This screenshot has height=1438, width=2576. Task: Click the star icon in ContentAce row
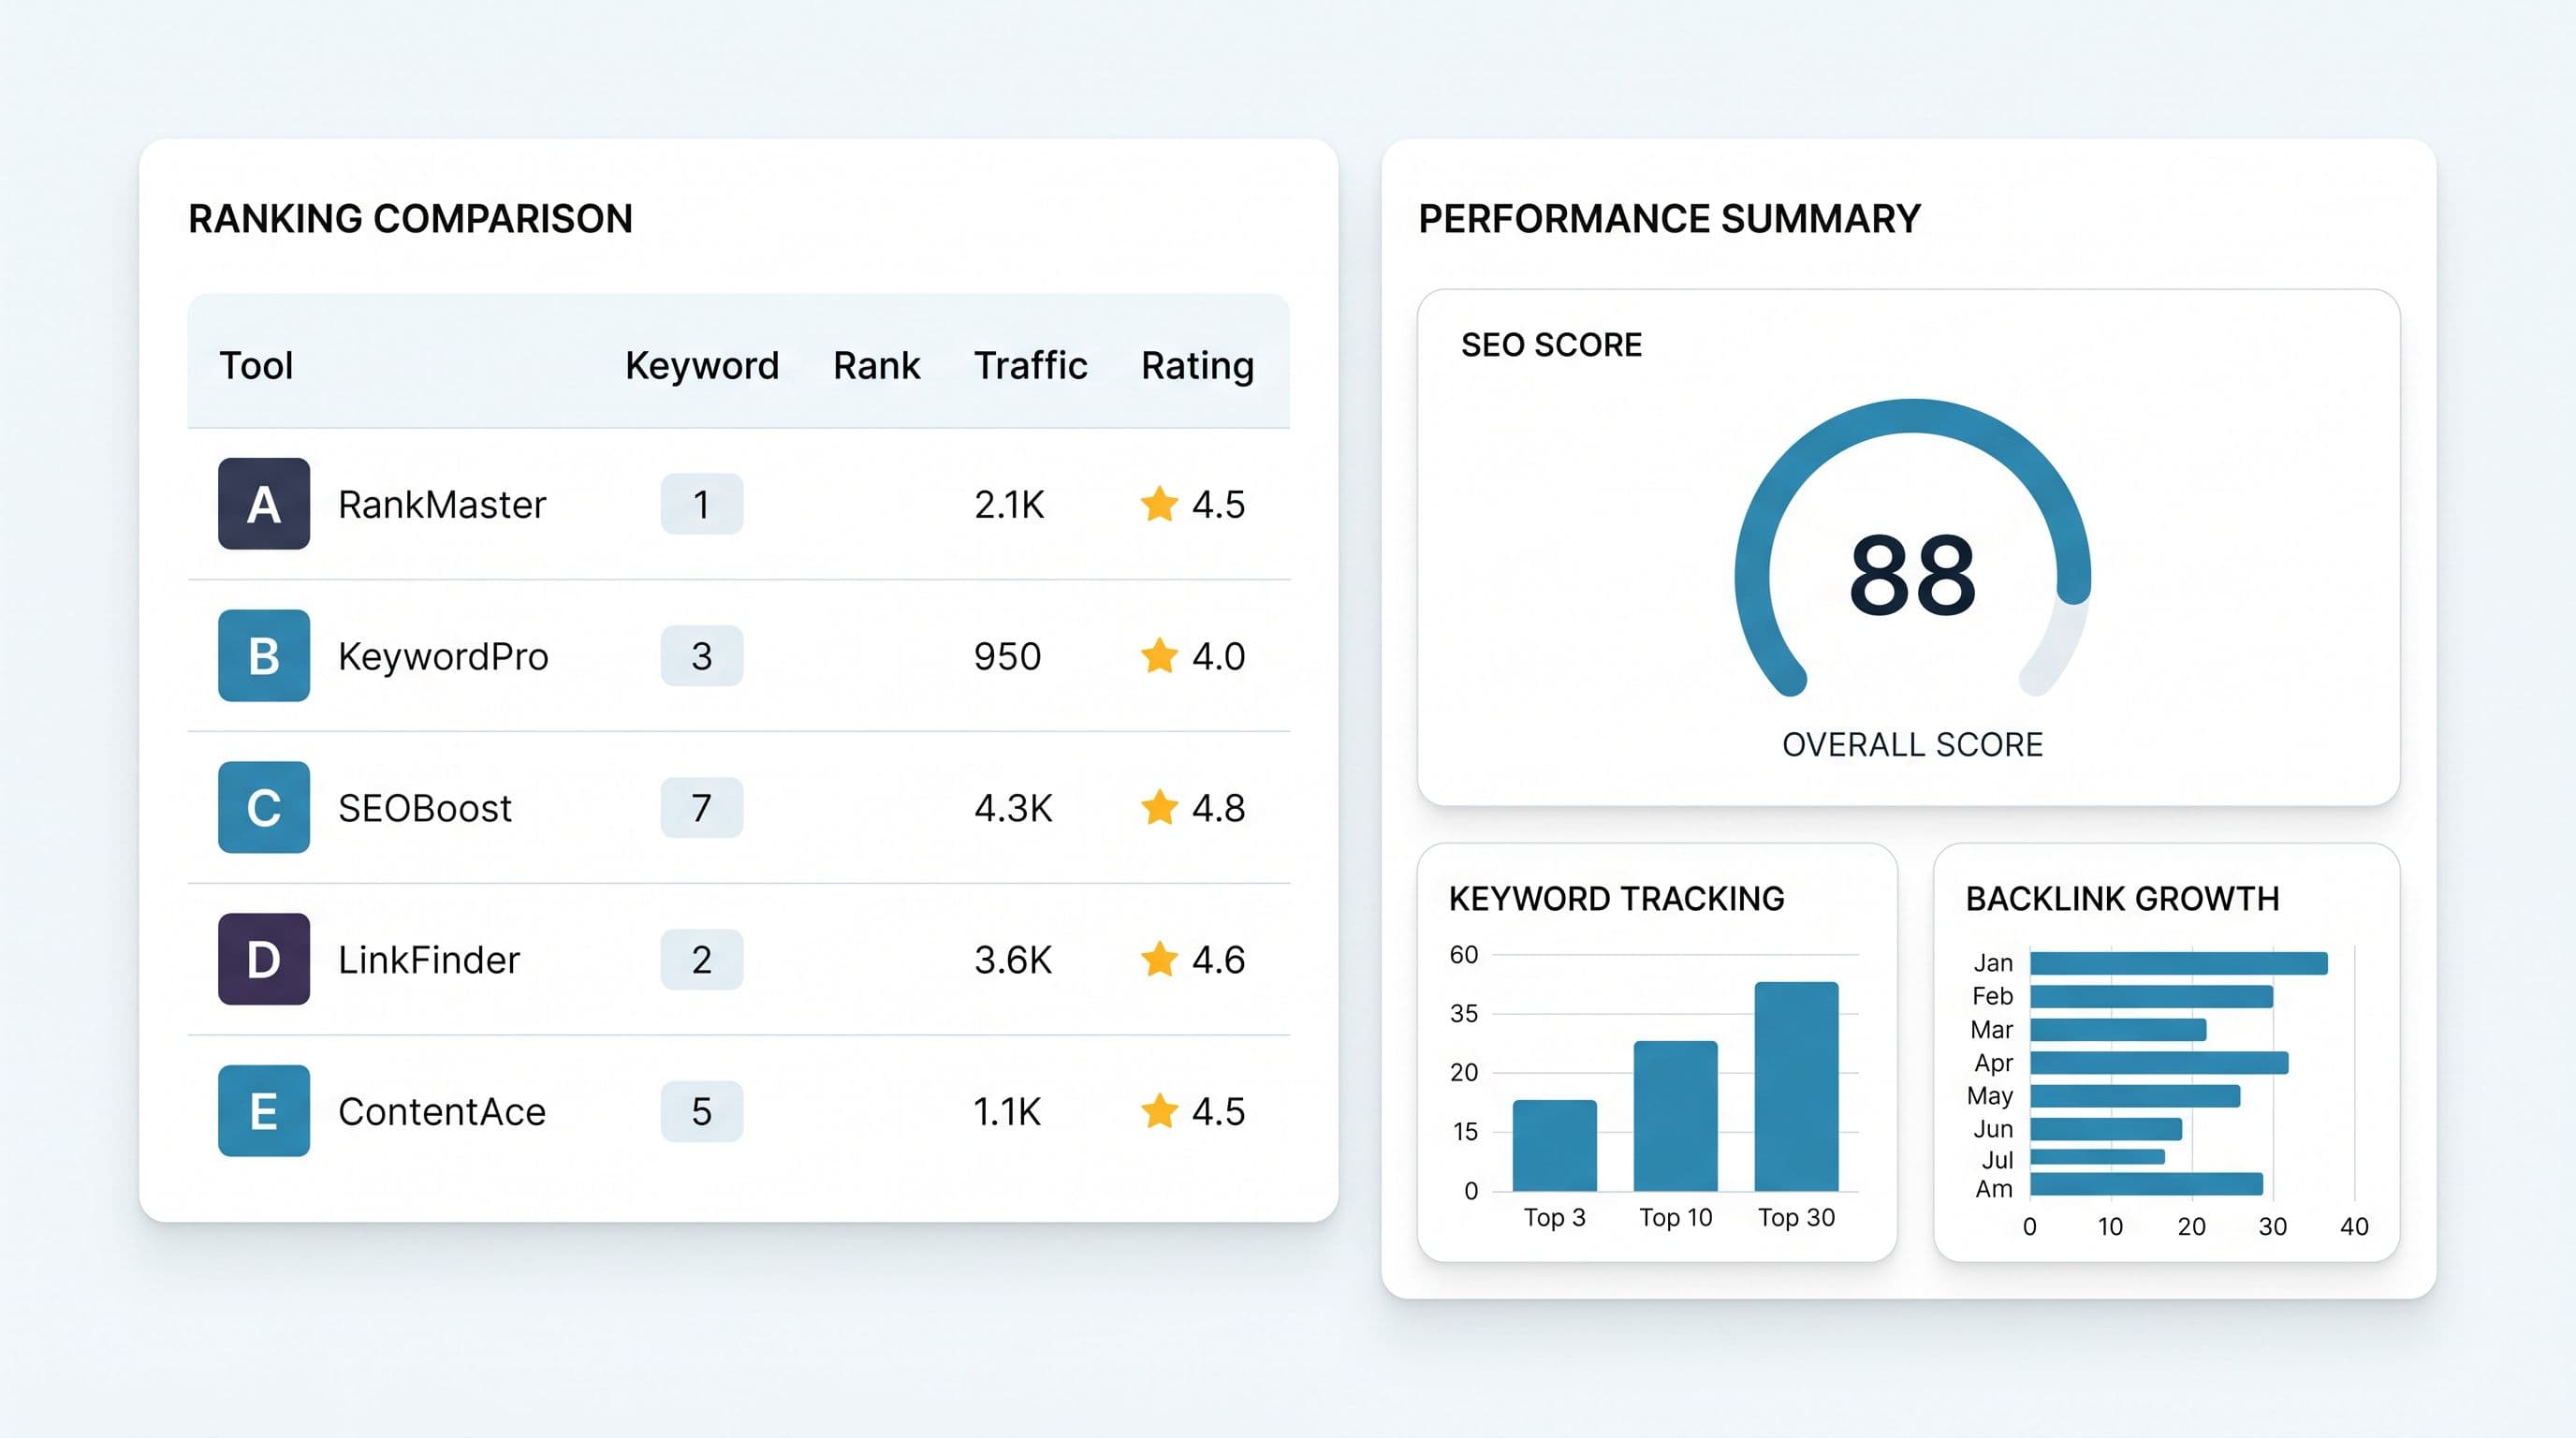coord(1159,1111)
